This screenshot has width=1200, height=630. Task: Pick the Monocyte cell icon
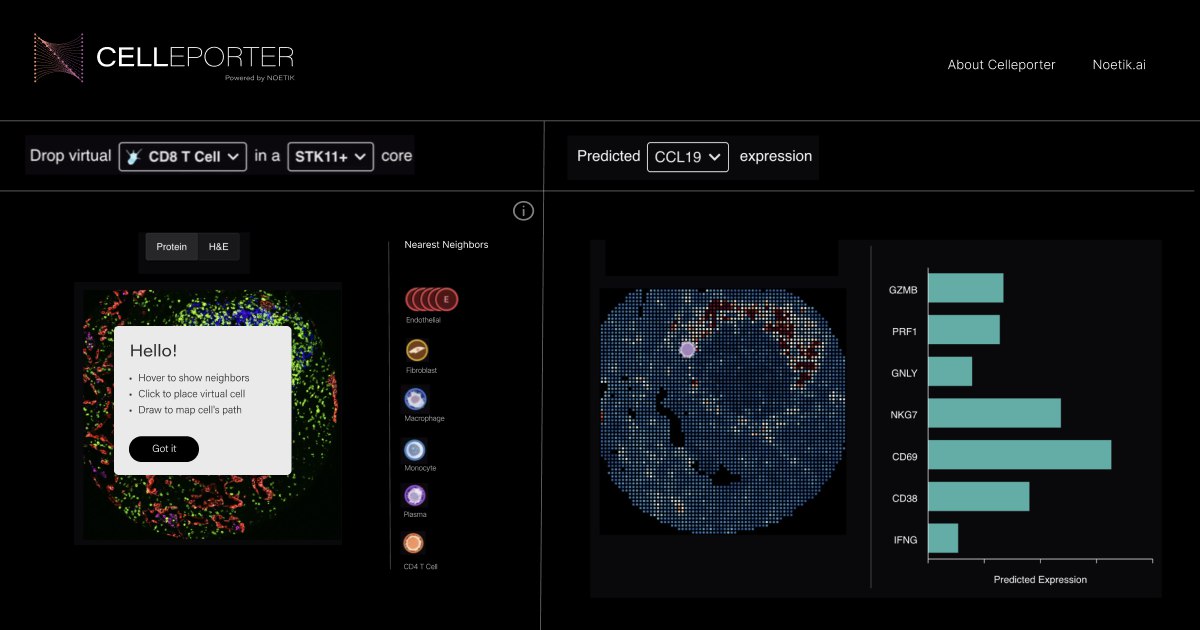pyautogui.click(x=415, y=450)
